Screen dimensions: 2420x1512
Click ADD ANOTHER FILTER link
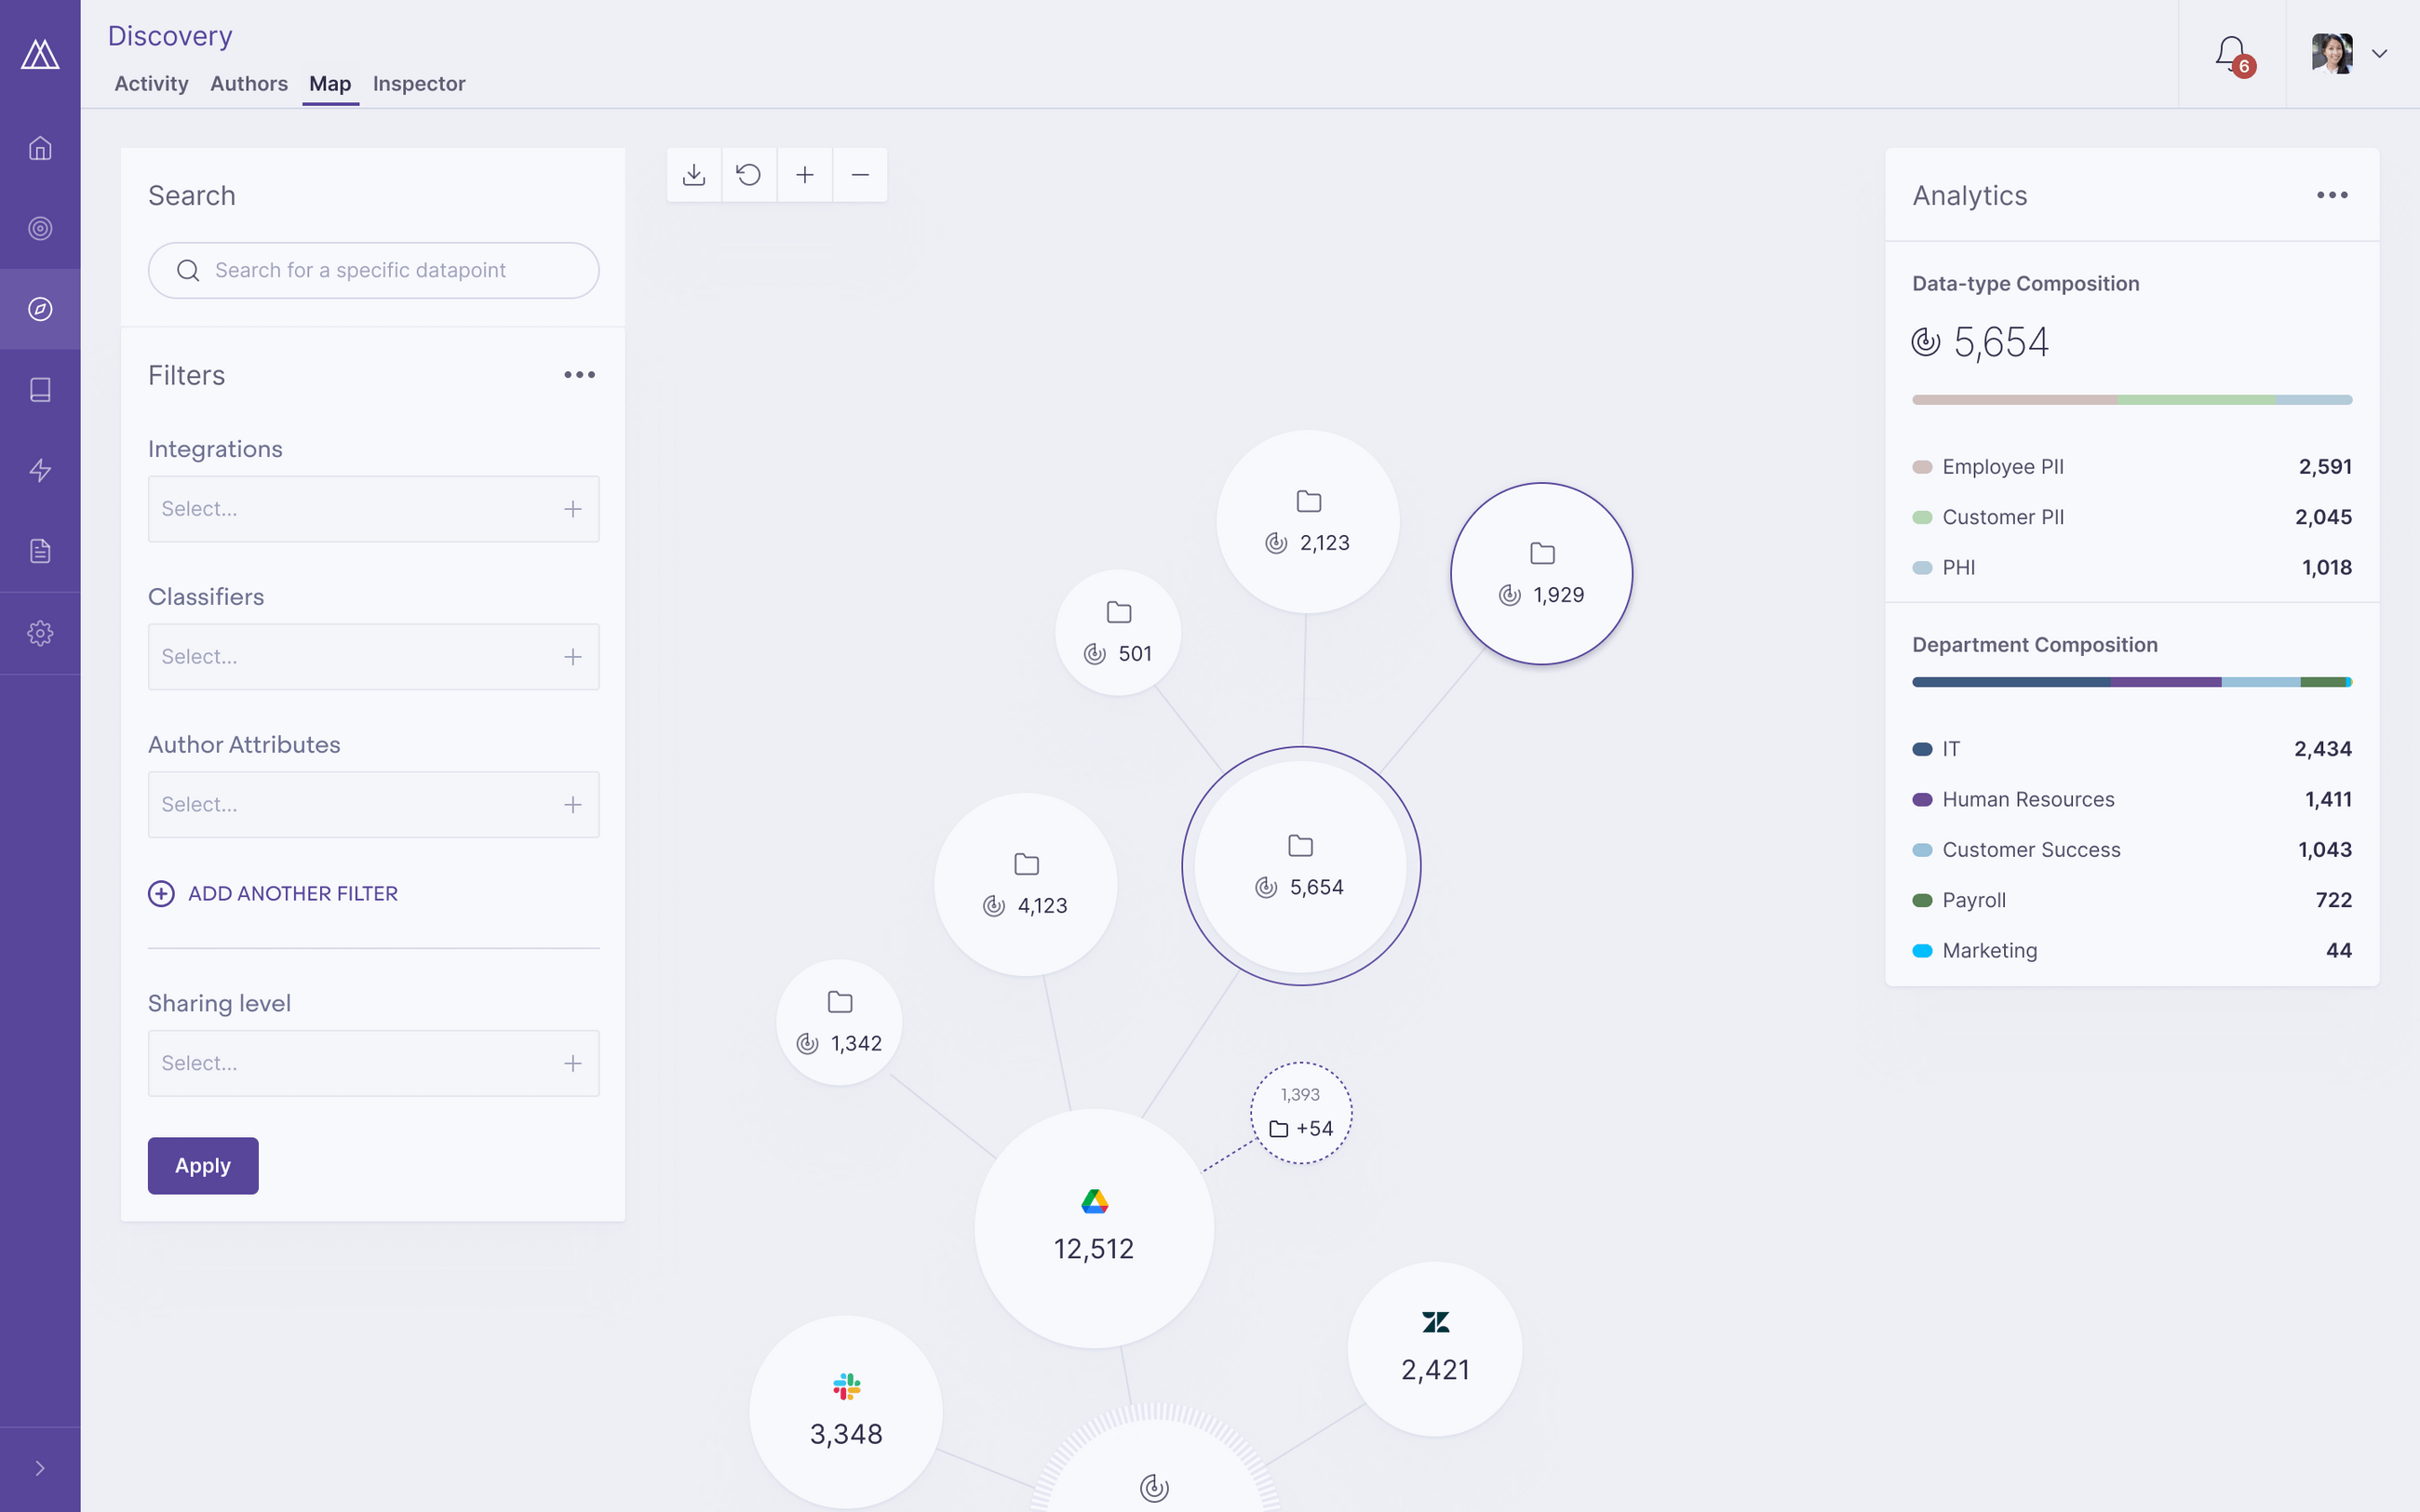[x=273, y=893]
